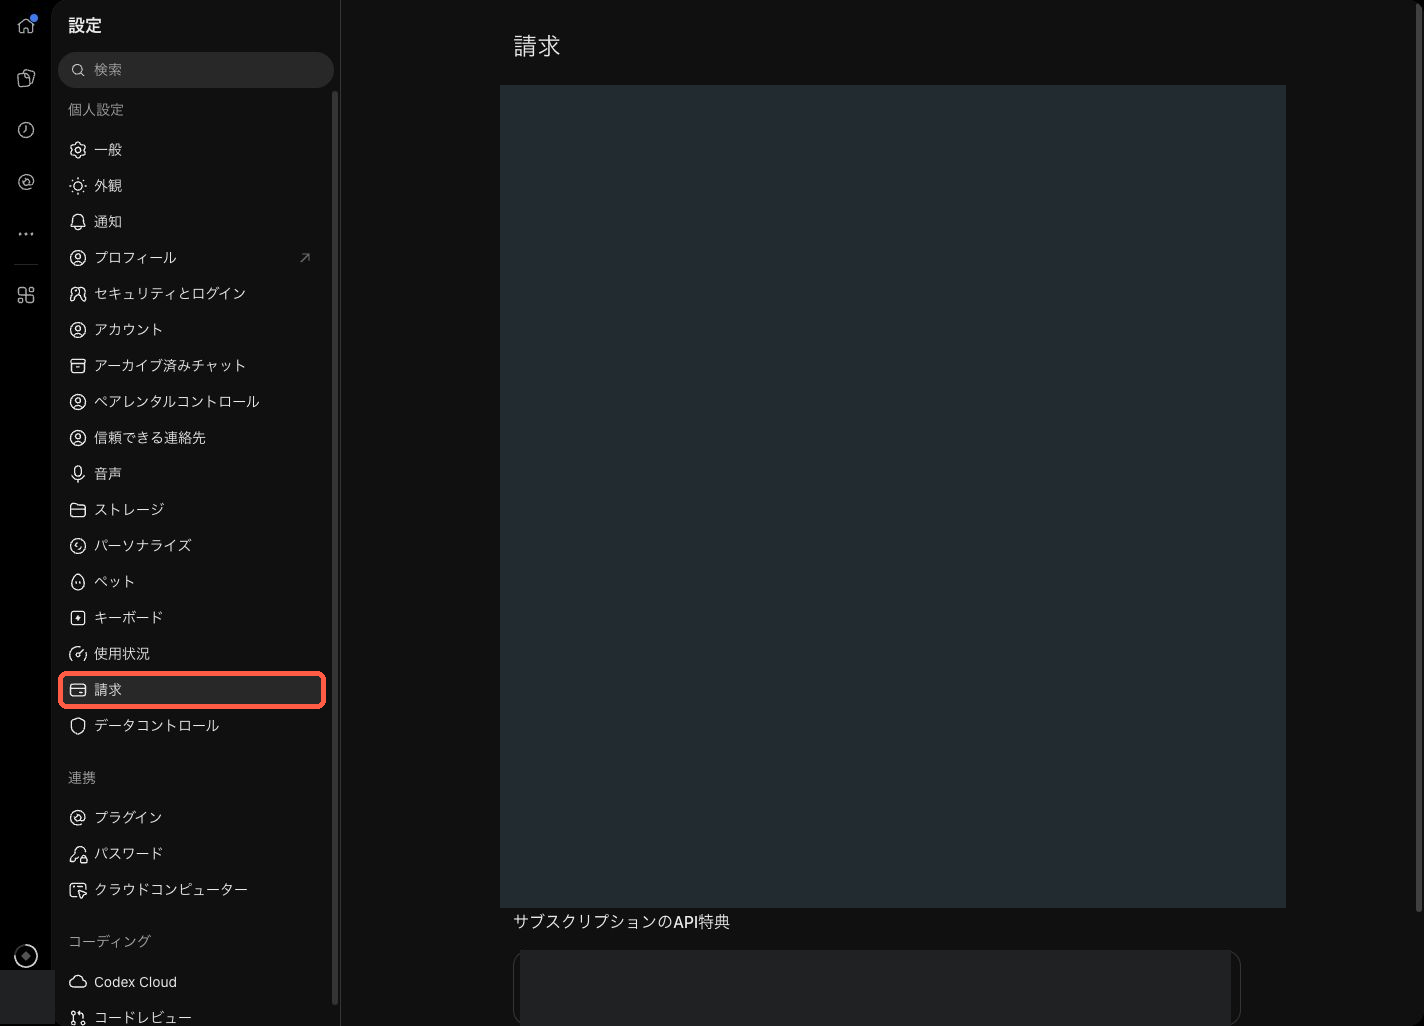The width and height of the screenshot is (1424, 1026).
Task: Open プロフィール external link arrow
Action: (305, 258)
